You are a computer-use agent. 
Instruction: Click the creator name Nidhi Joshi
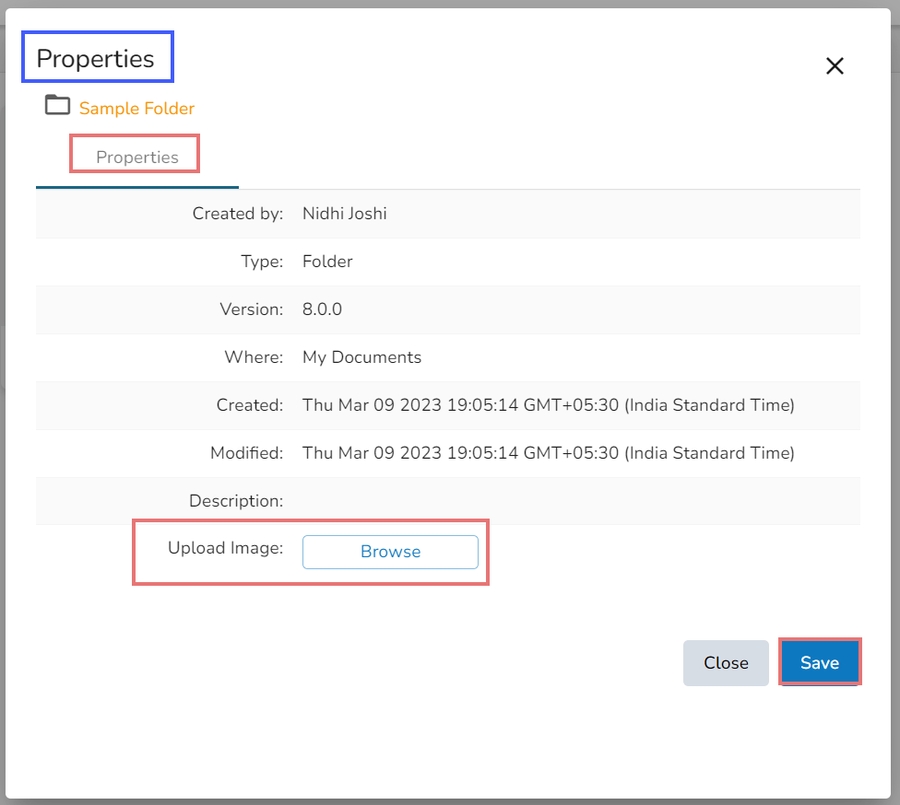pyautogui.click(x=344, y=213)
